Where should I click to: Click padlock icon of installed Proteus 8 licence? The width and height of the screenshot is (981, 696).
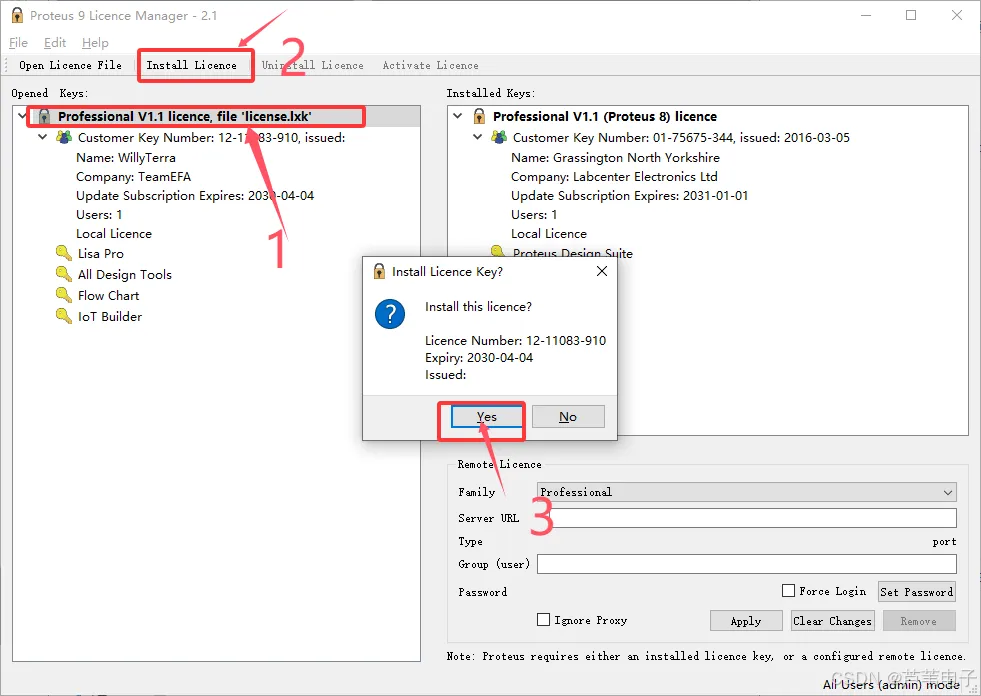click(x=479, y=116)
